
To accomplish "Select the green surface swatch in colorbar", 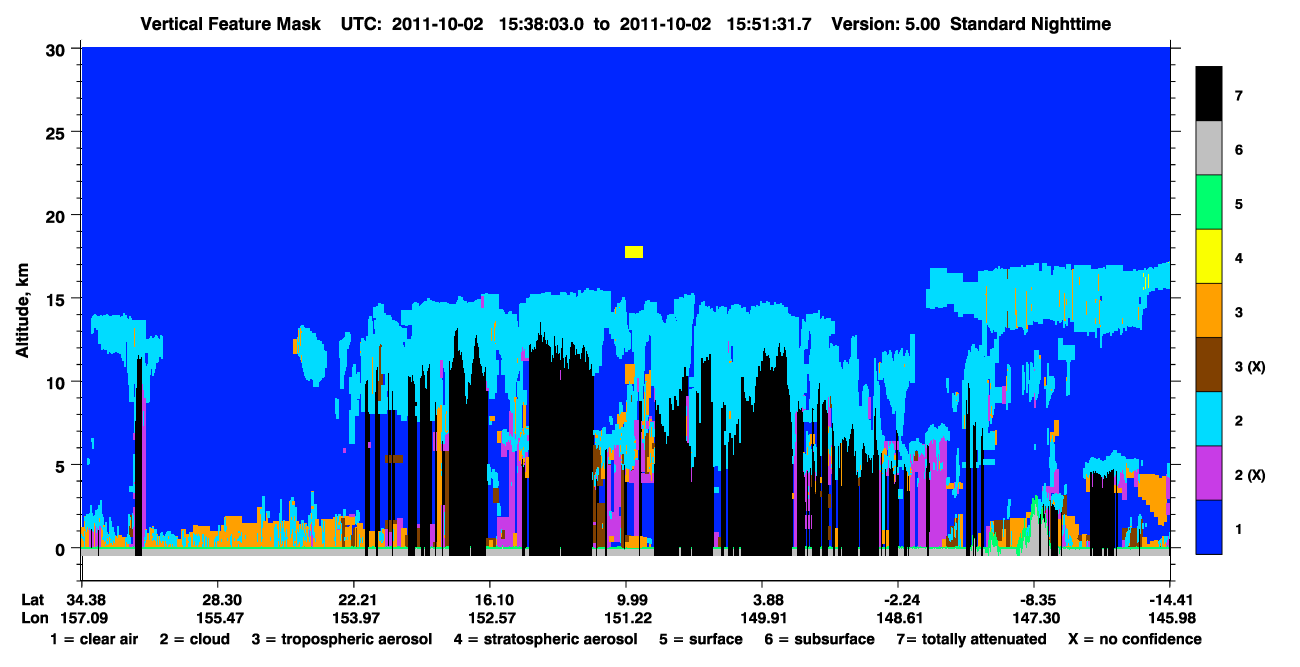I will [1209, 203].
